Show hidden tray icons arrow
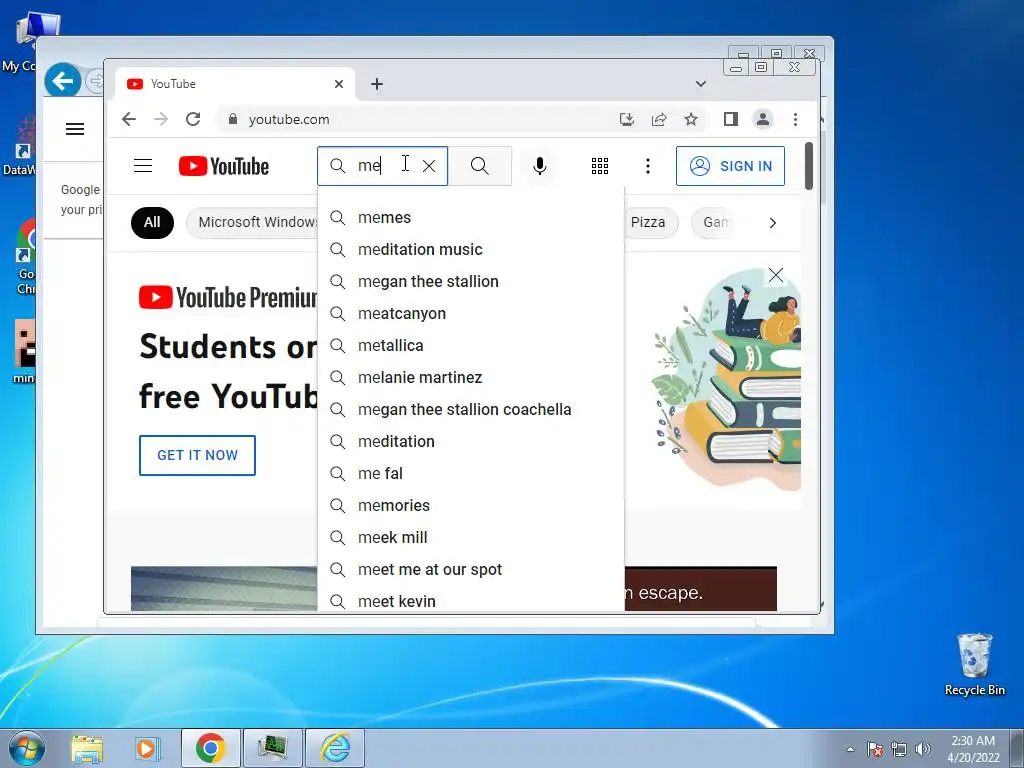The image size is (1024, 768). [x=850, y=749]
